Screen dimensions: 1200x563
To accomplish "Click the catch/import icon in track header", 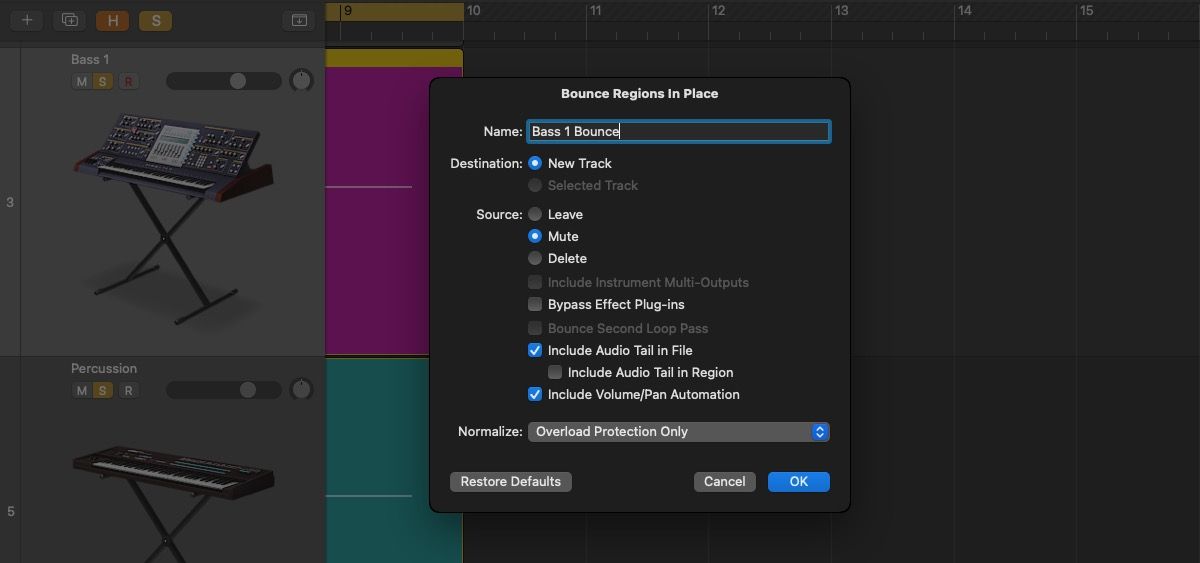I will point(298,20).
